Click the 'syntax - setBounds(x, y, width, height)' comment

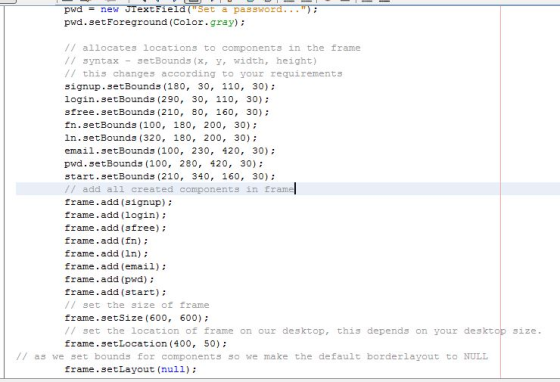tap(190, 61)
